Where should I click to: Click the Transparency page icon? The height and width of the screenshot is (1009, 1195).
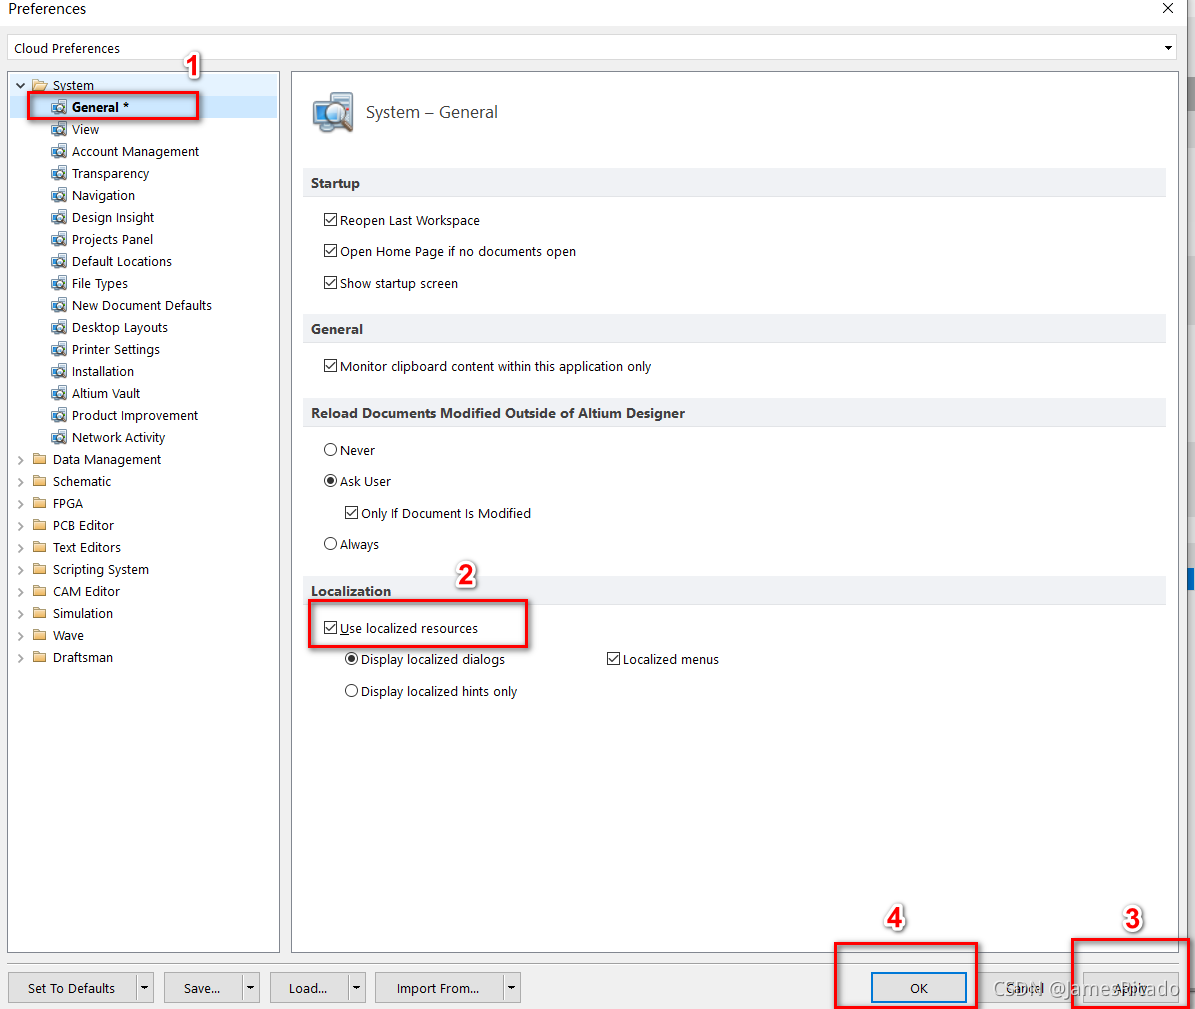click(59, 174)
